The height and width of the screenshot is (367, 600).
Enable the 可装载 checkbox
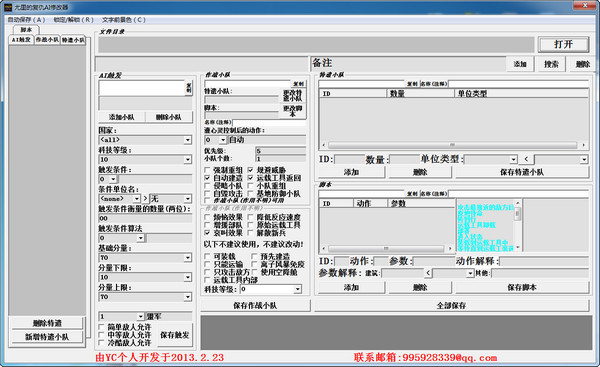click(x=207, y=256)
